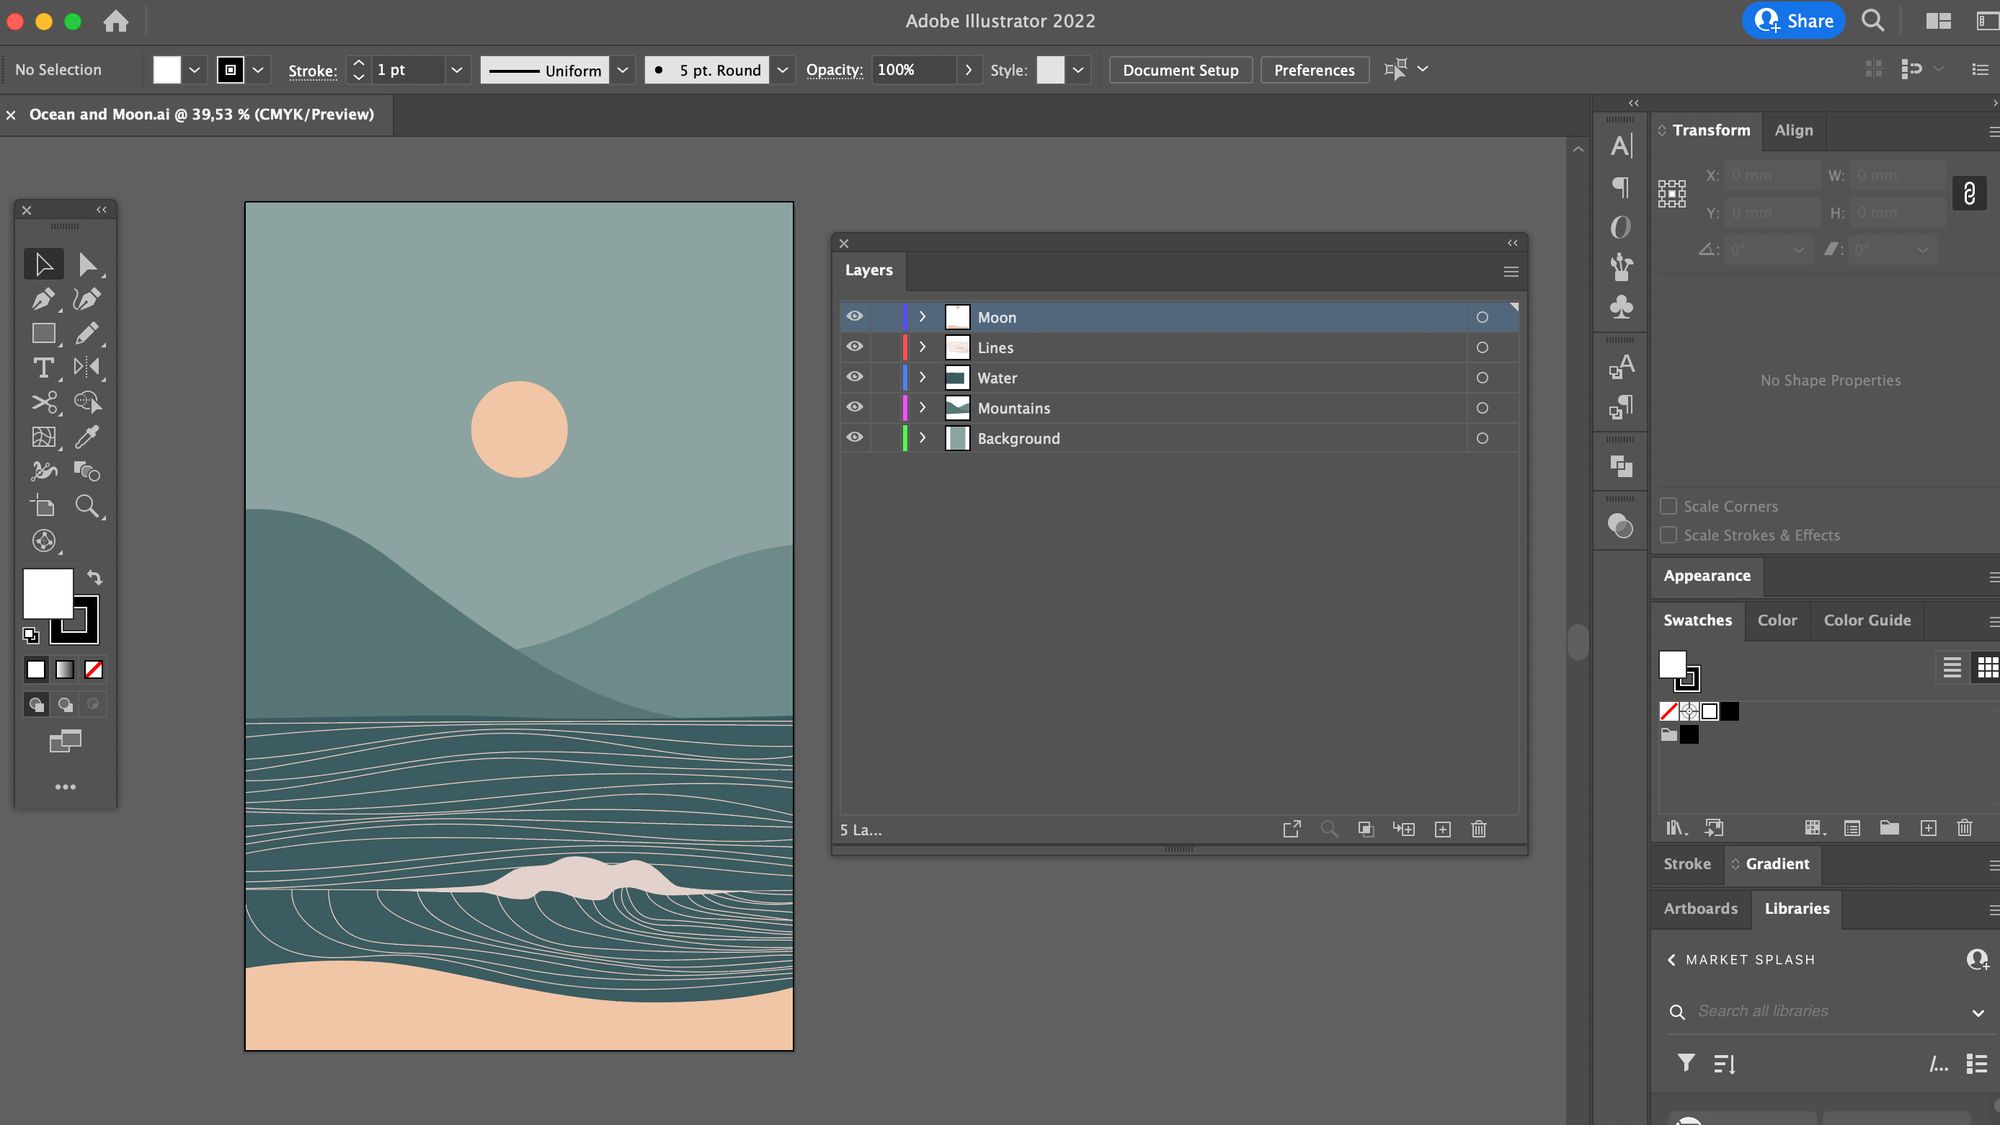
Task: Click the Document Setup button
Action: pyautogui.click(x=1180, y=69)
